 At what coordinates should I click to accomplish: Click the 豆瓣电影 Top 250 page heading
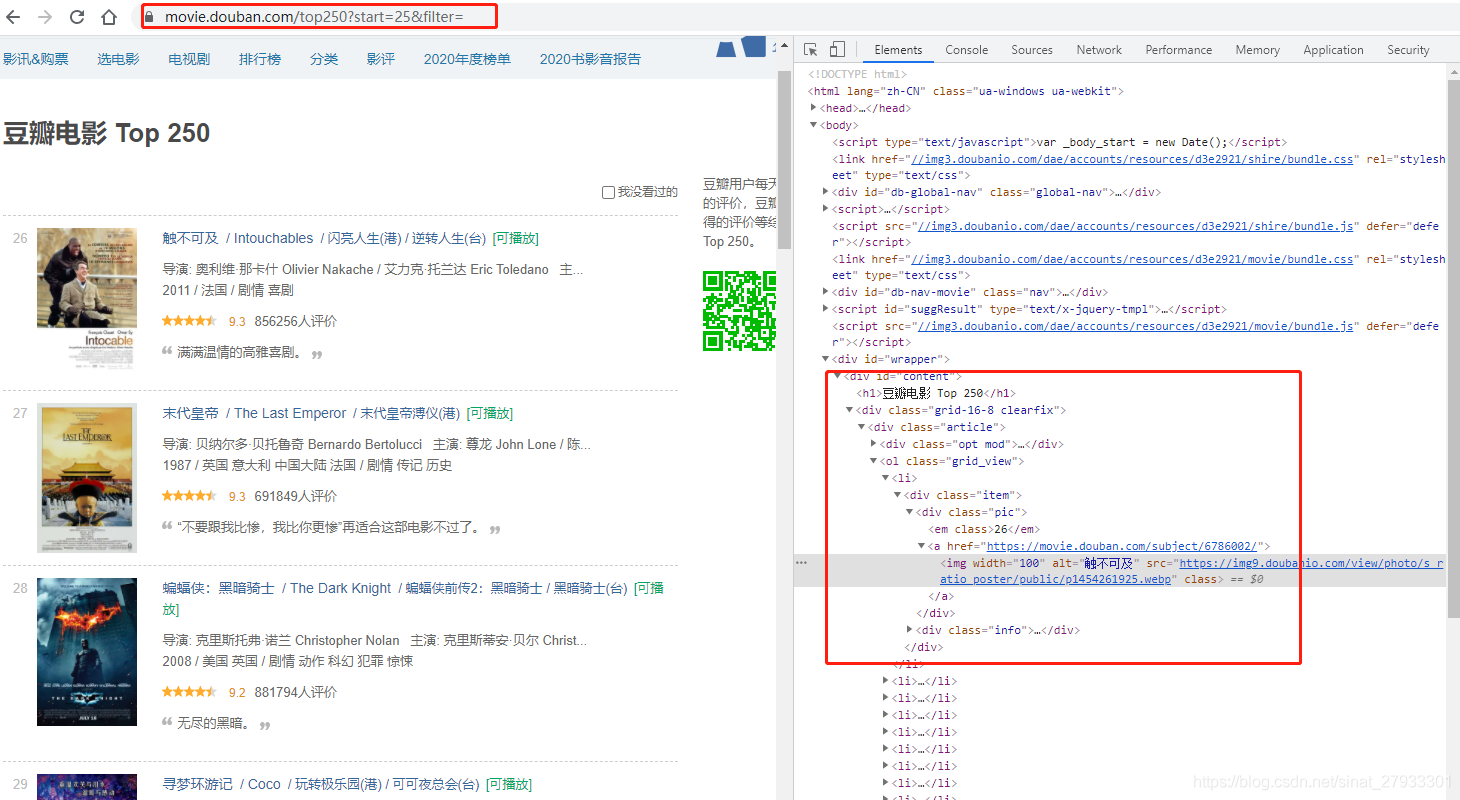click(x=106, y=133)
